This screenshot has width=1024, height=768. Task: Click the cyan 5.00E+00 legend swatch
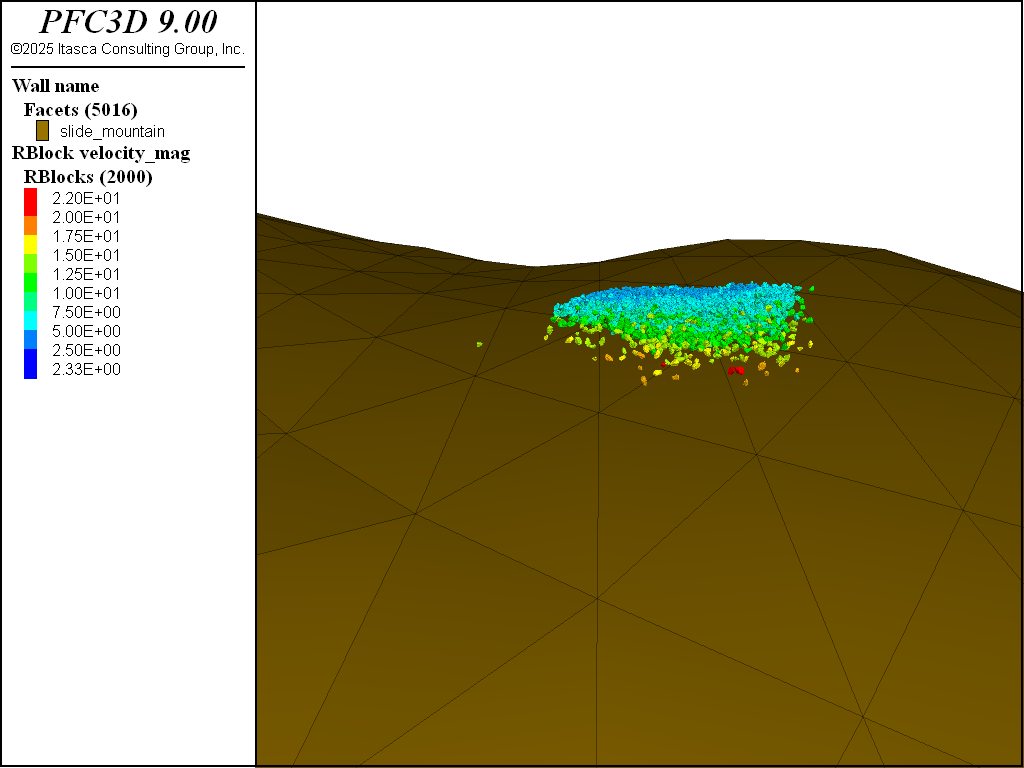(x=31, y=320)
